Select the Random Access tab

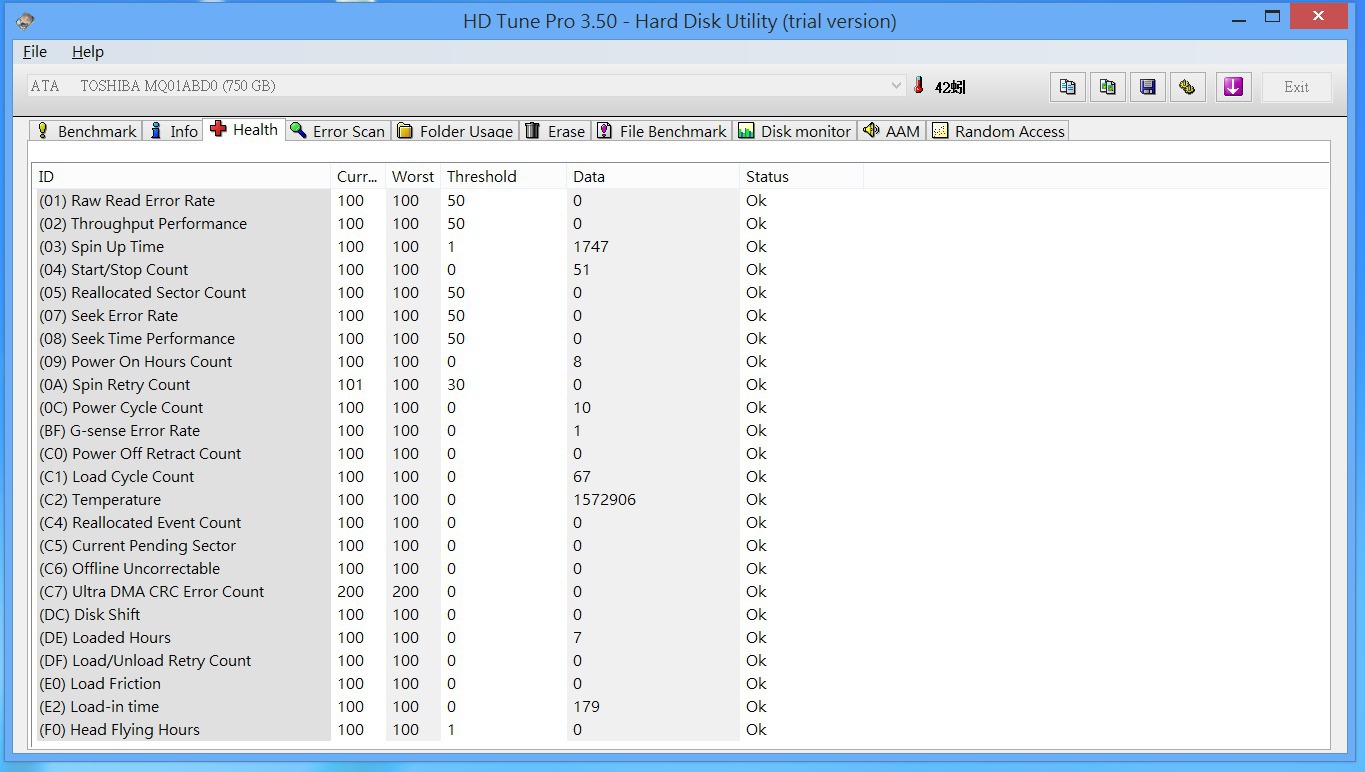pos(998,131)
